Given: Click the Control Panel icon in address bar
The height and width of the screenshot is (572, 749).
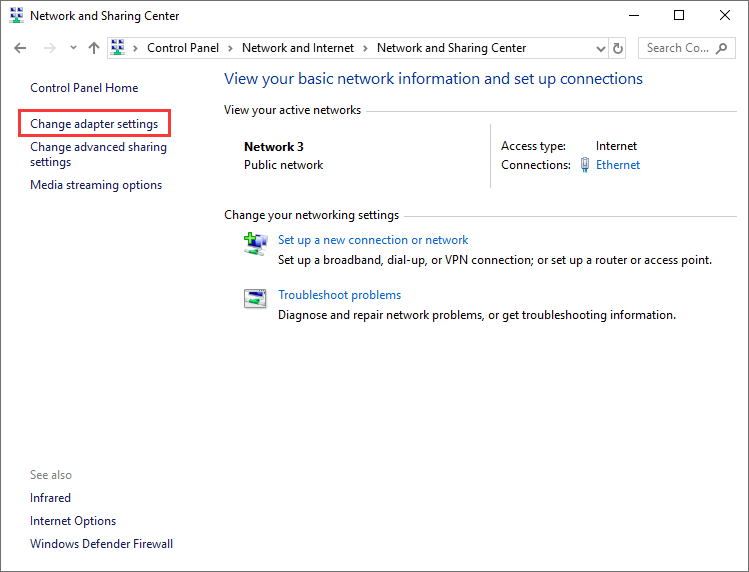Looking at the screenshot, I should [118, 48].
